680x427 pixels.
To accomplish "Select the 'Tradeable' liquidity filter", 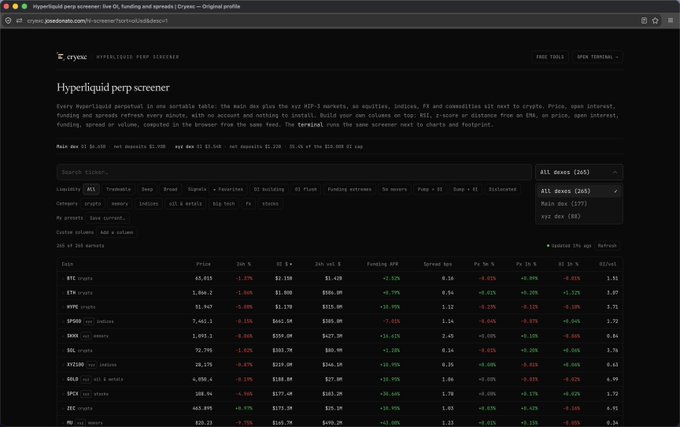I will pyautogui.click(x=118, y=189).
